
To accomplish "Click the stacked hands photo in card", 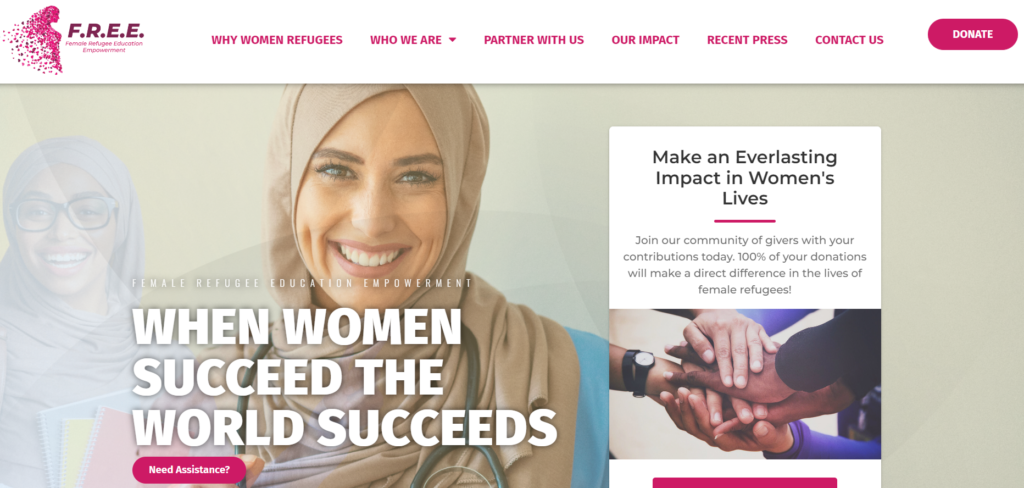I will (744, 384).
